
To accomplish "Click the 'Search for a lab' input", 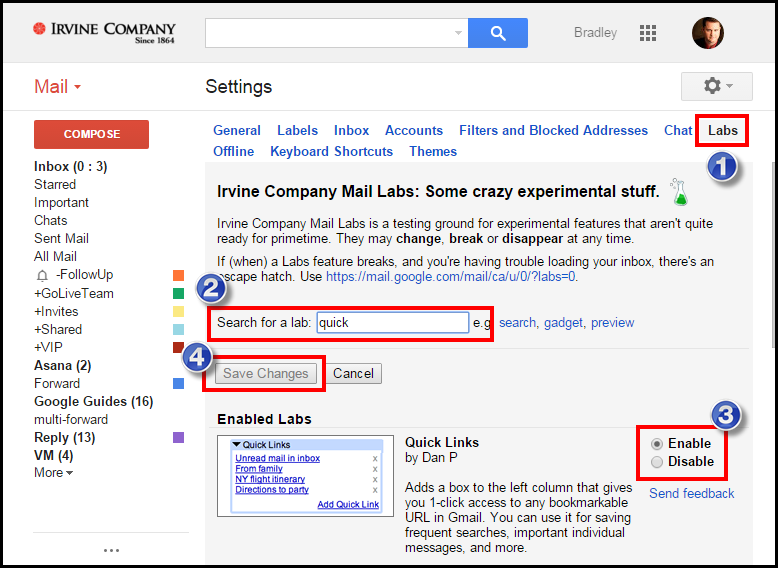I will tap(392, 322).
